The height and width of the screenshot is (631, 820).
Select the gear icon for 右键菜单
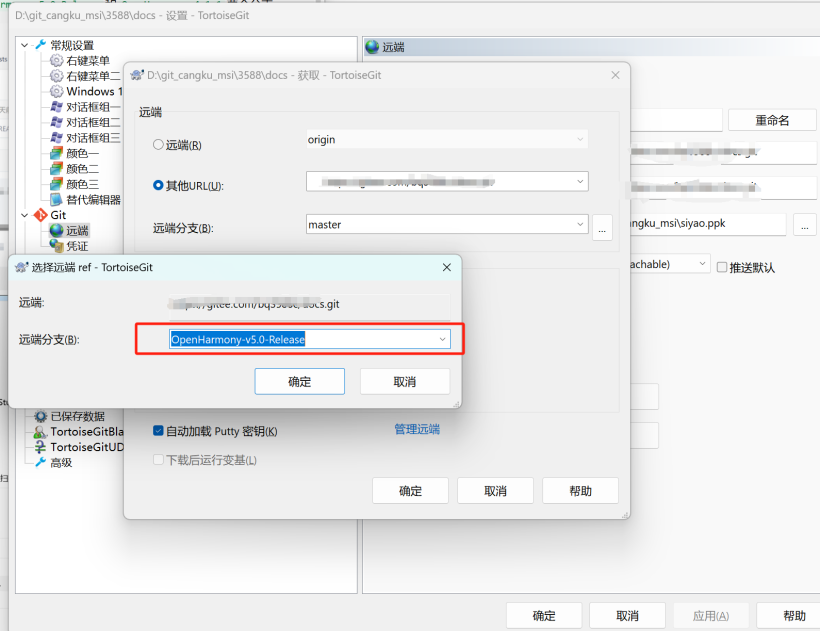pos(56,61)
